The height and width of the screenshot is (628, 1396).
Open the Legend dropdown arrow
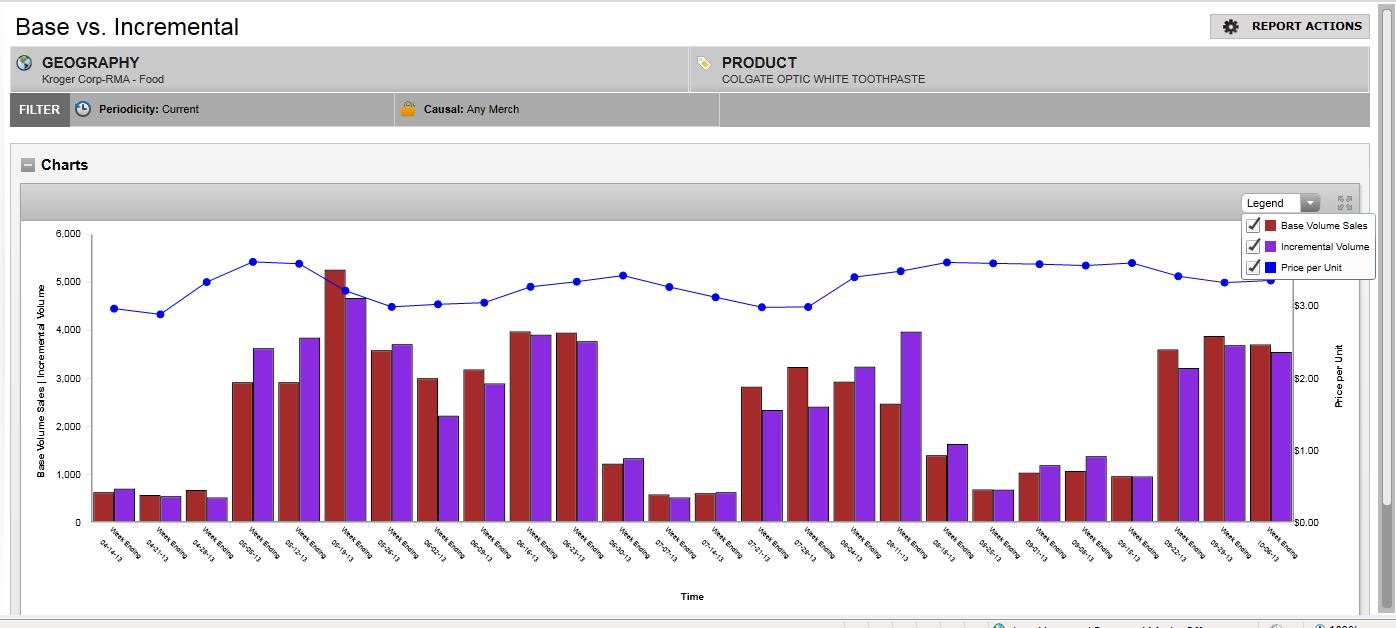[1310, 203]
